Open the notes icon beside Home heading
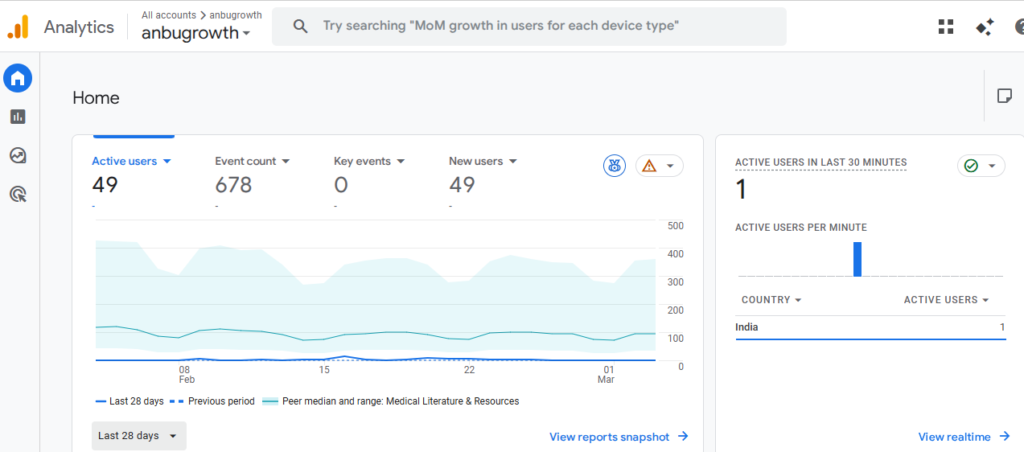The image size is (1024, 452). pyautogui.click(x=1004, y=96)
